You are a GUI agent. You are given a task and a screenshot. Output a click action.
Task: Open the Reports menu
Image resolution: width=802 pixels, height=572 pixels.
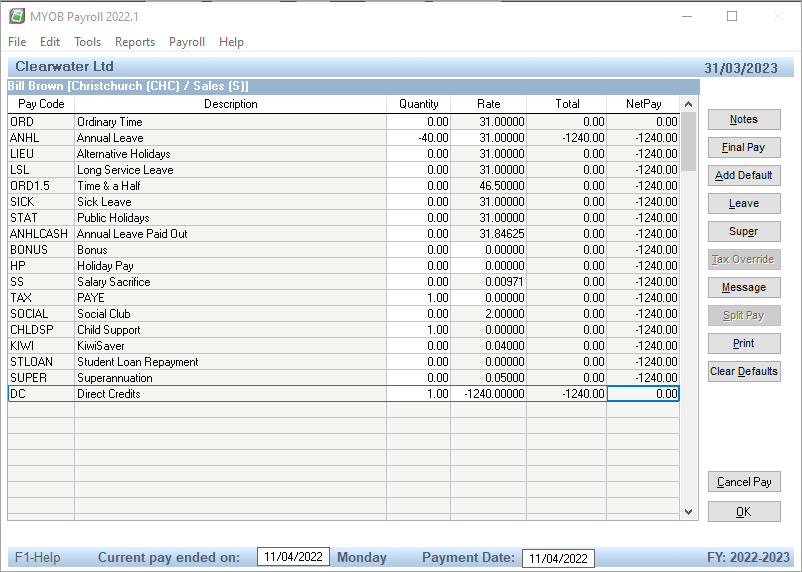tap(135, 42)
